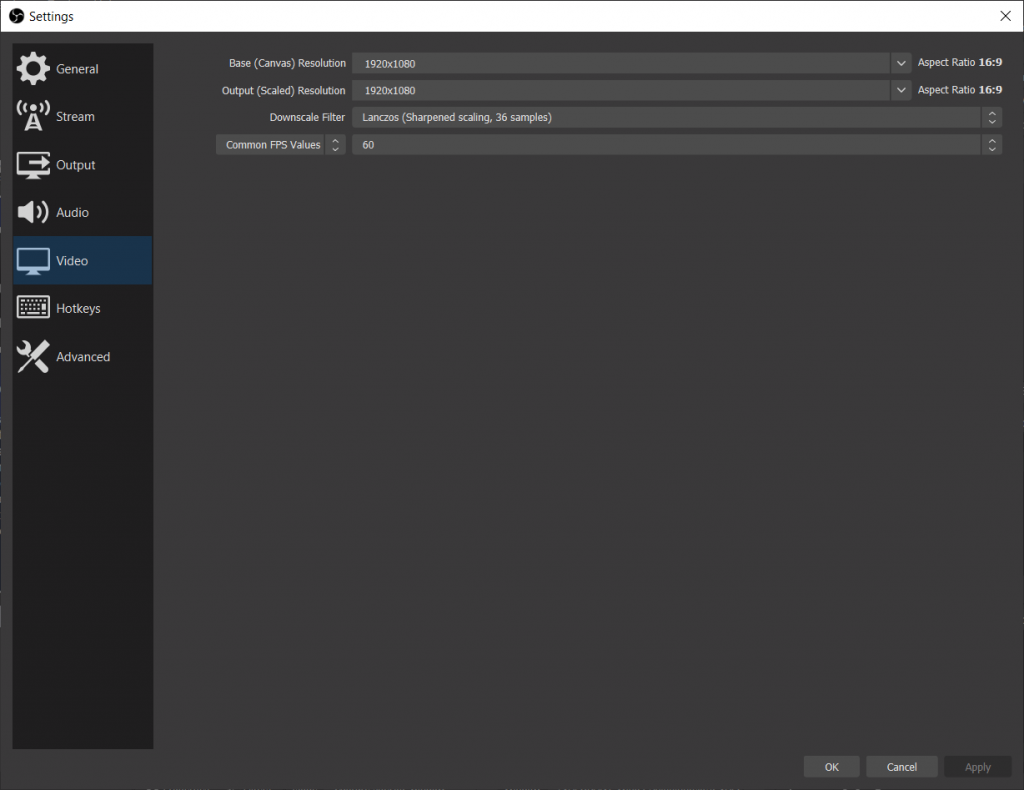Screen dimensions: 1024x790
Task: Click the 1920x1080 base resolution value
Action: [500, 63]
